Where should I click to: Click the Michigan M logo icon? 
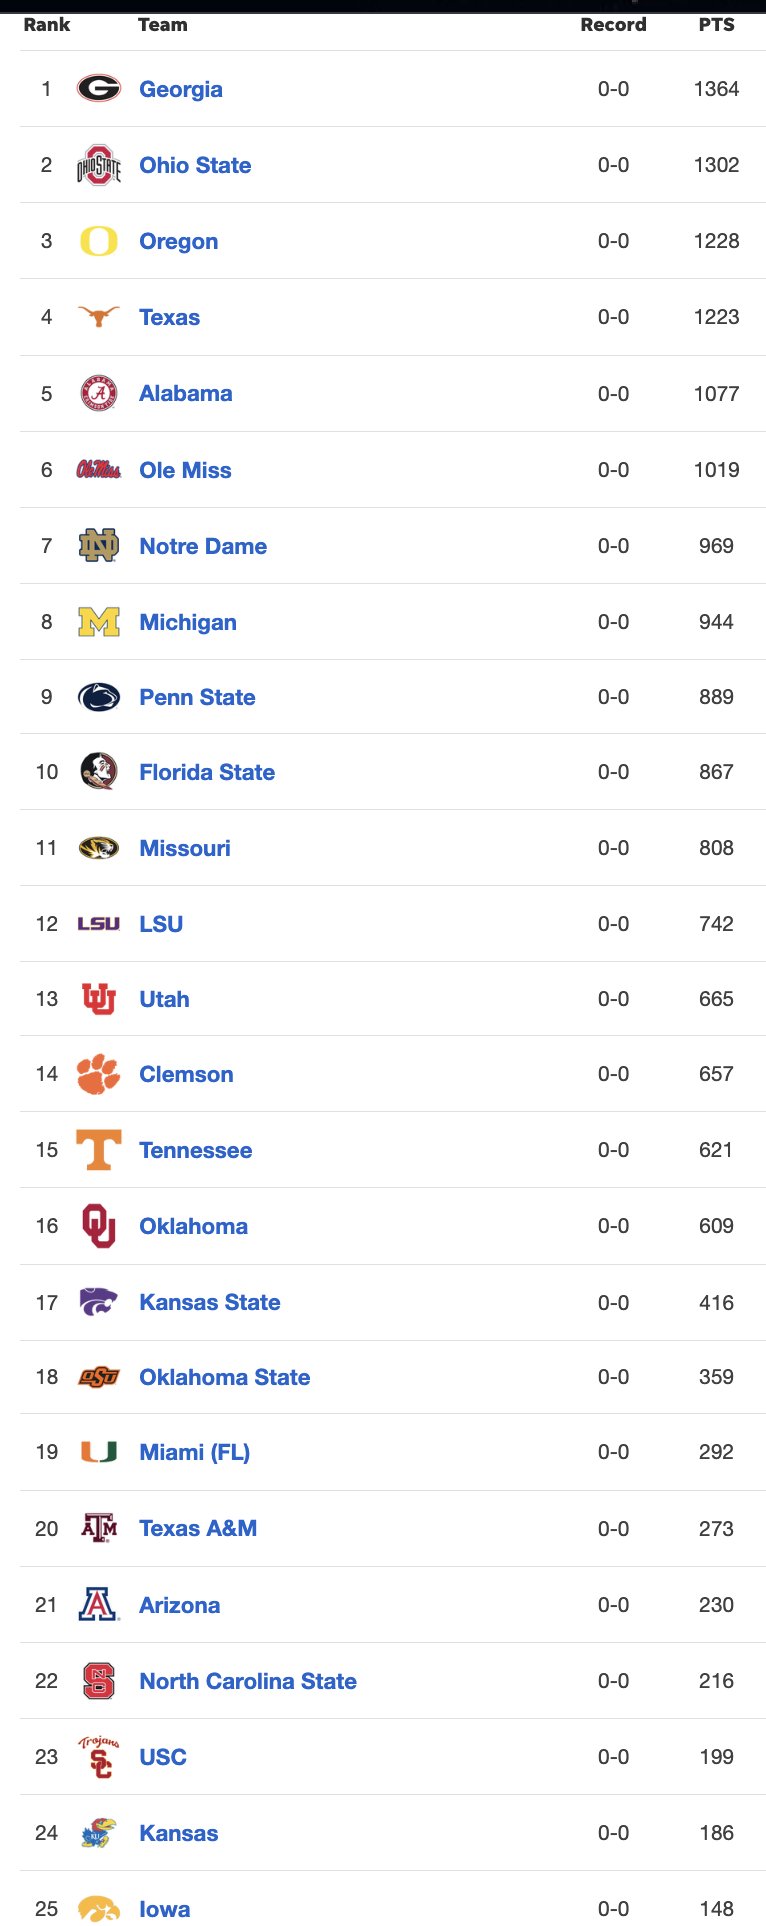[x=99, y=622]
